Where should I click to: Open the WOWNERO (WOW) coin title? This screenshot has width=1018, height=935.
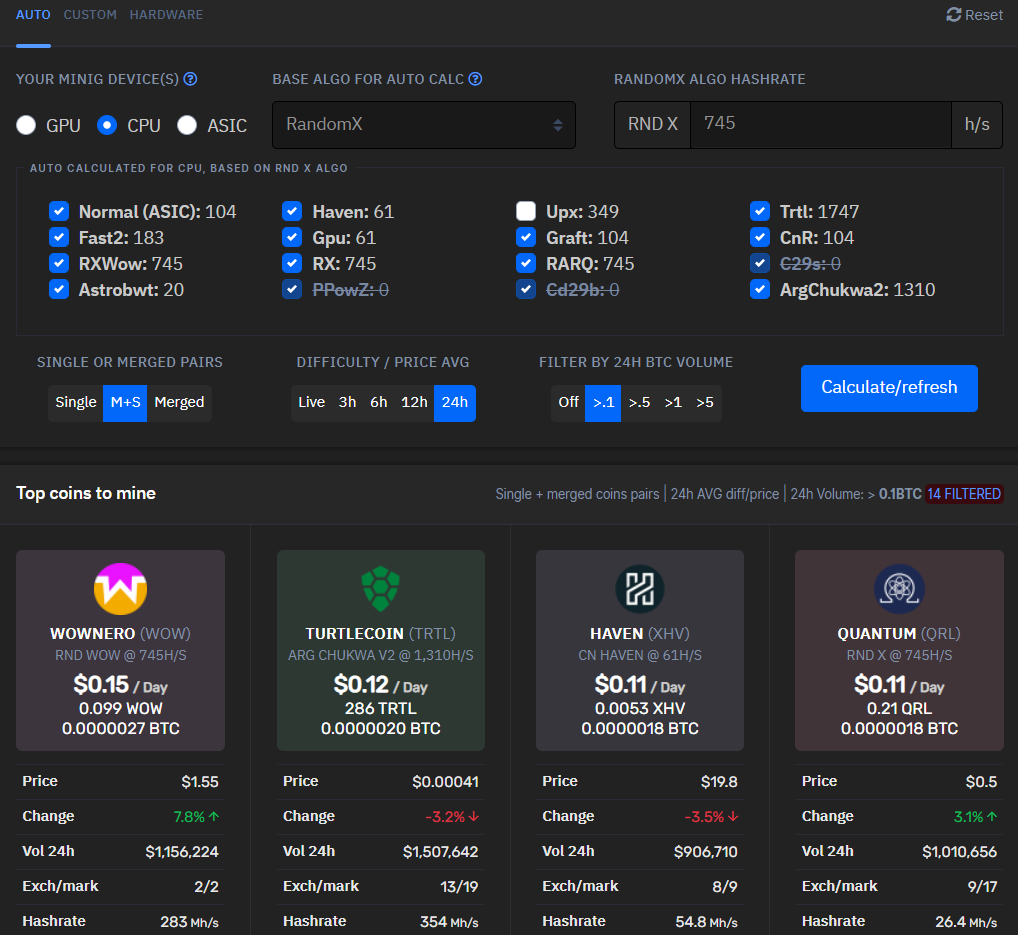[120, 634]
